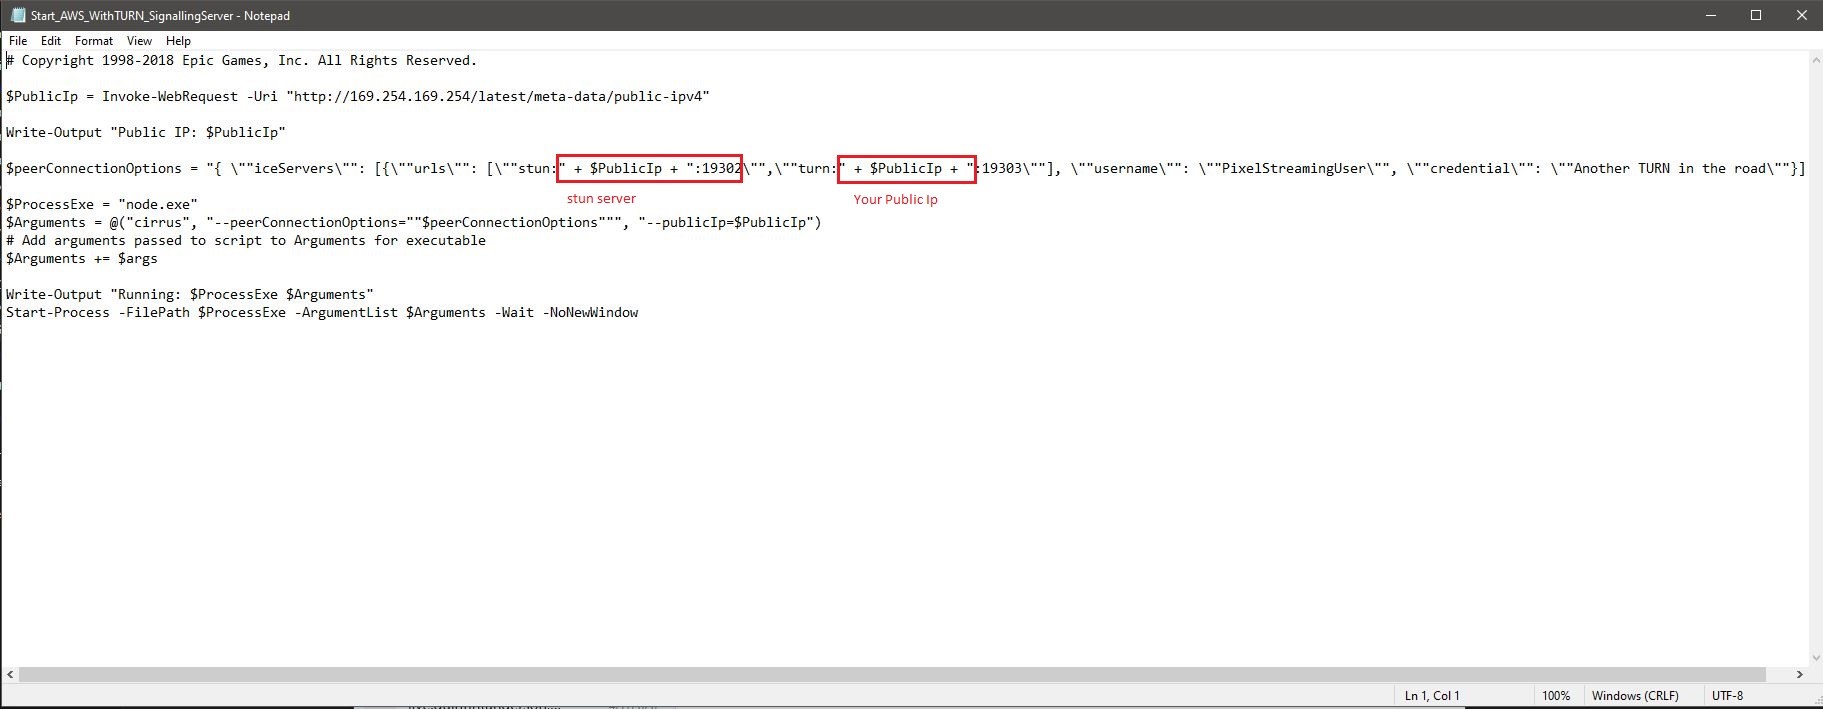Click the '$Arguments += $args' line
The image size is (1823, 709).
pyautogui.click(x=82, y=259)
